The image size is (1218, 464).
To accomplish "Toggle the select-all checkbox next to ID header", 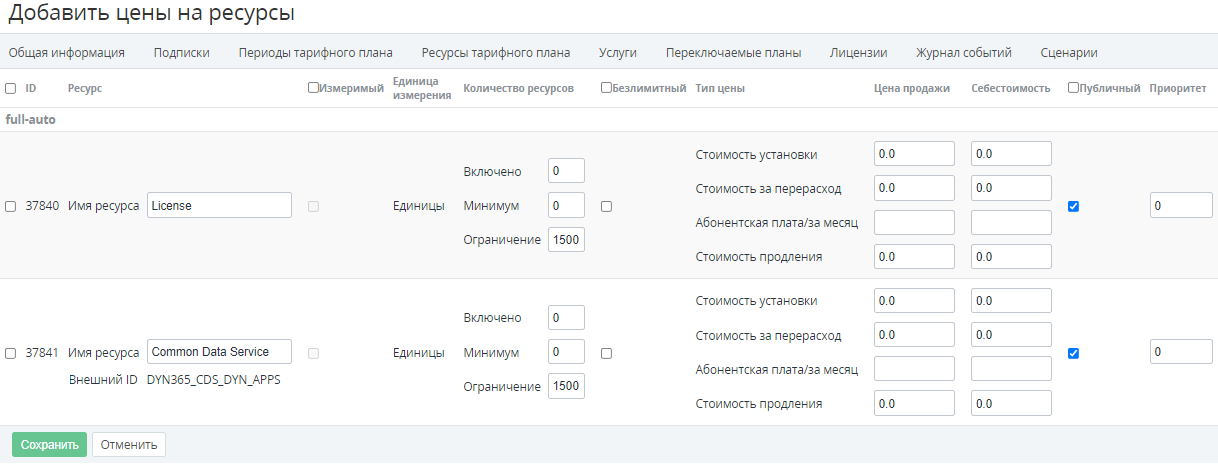I will pyautogui.click(x=11, y=89).
